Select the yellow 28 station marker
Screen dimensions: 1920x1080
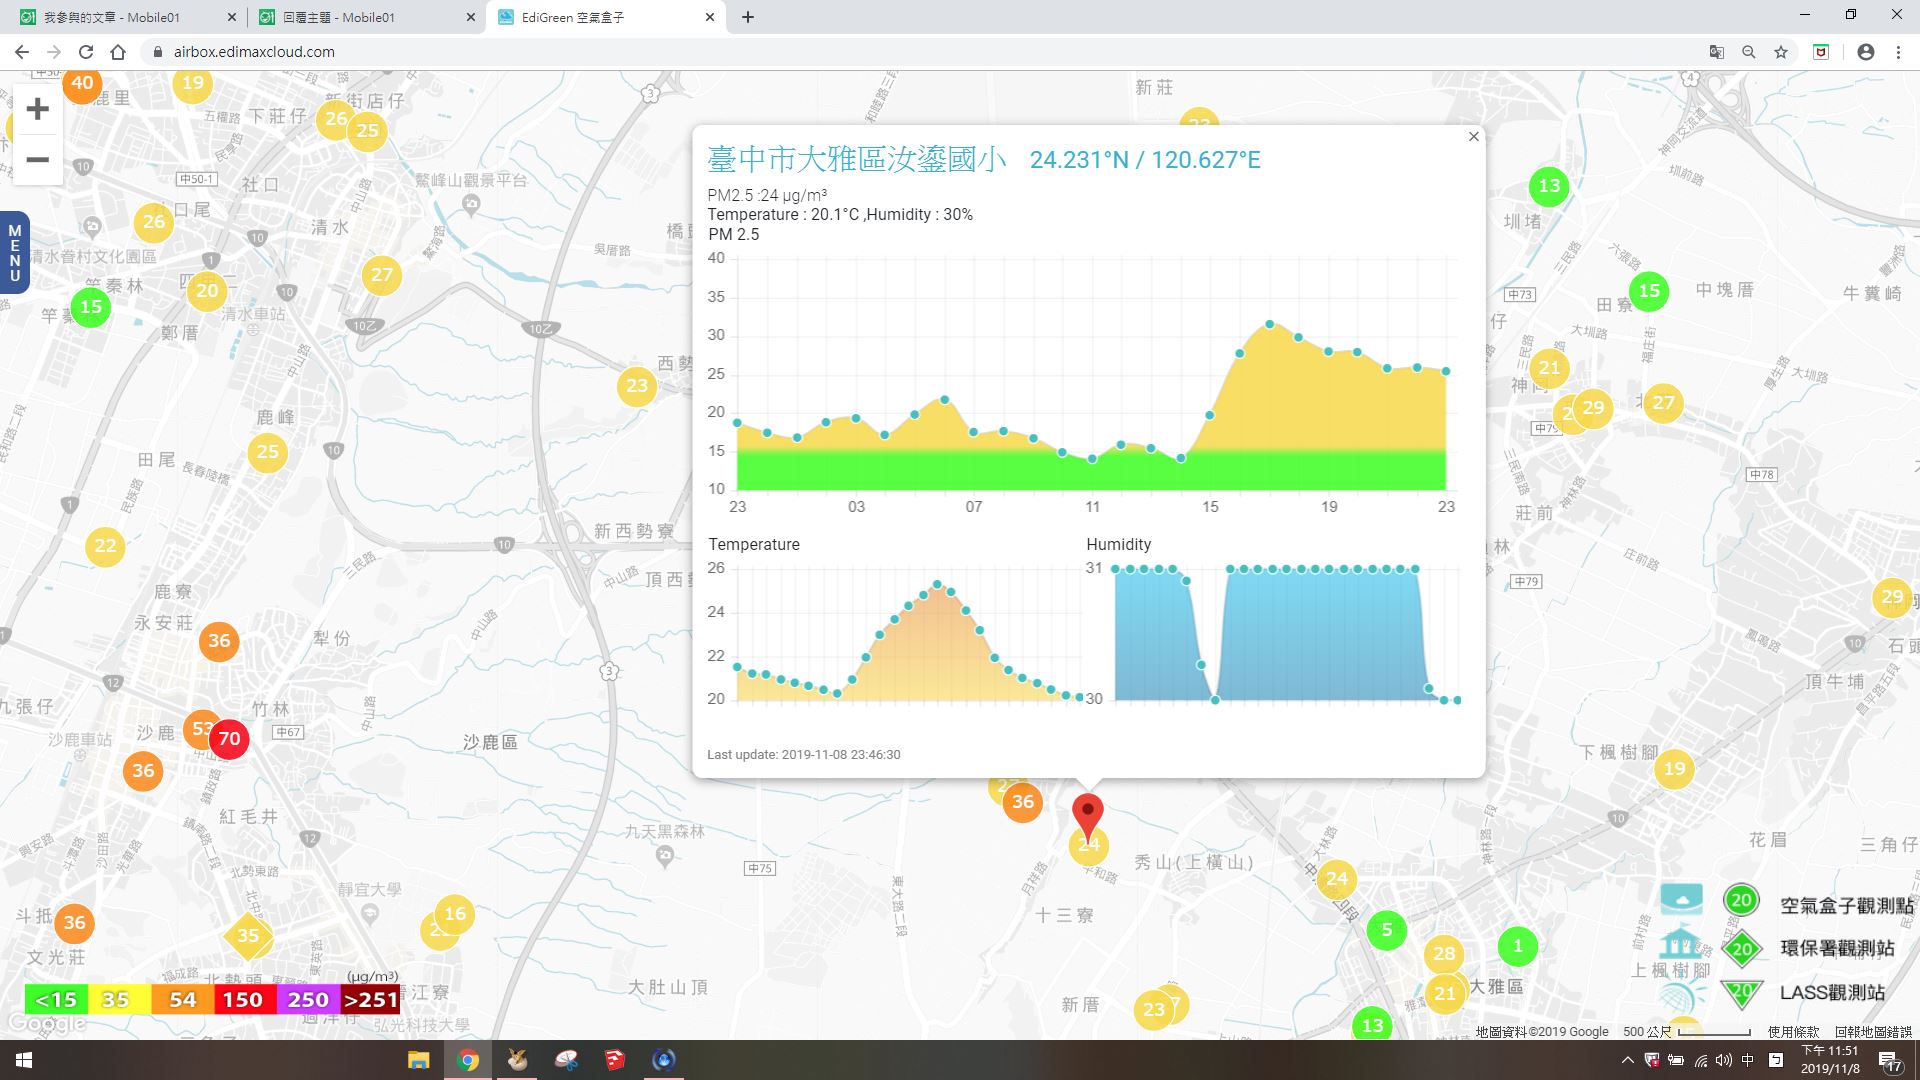(x=1444, y=953)
